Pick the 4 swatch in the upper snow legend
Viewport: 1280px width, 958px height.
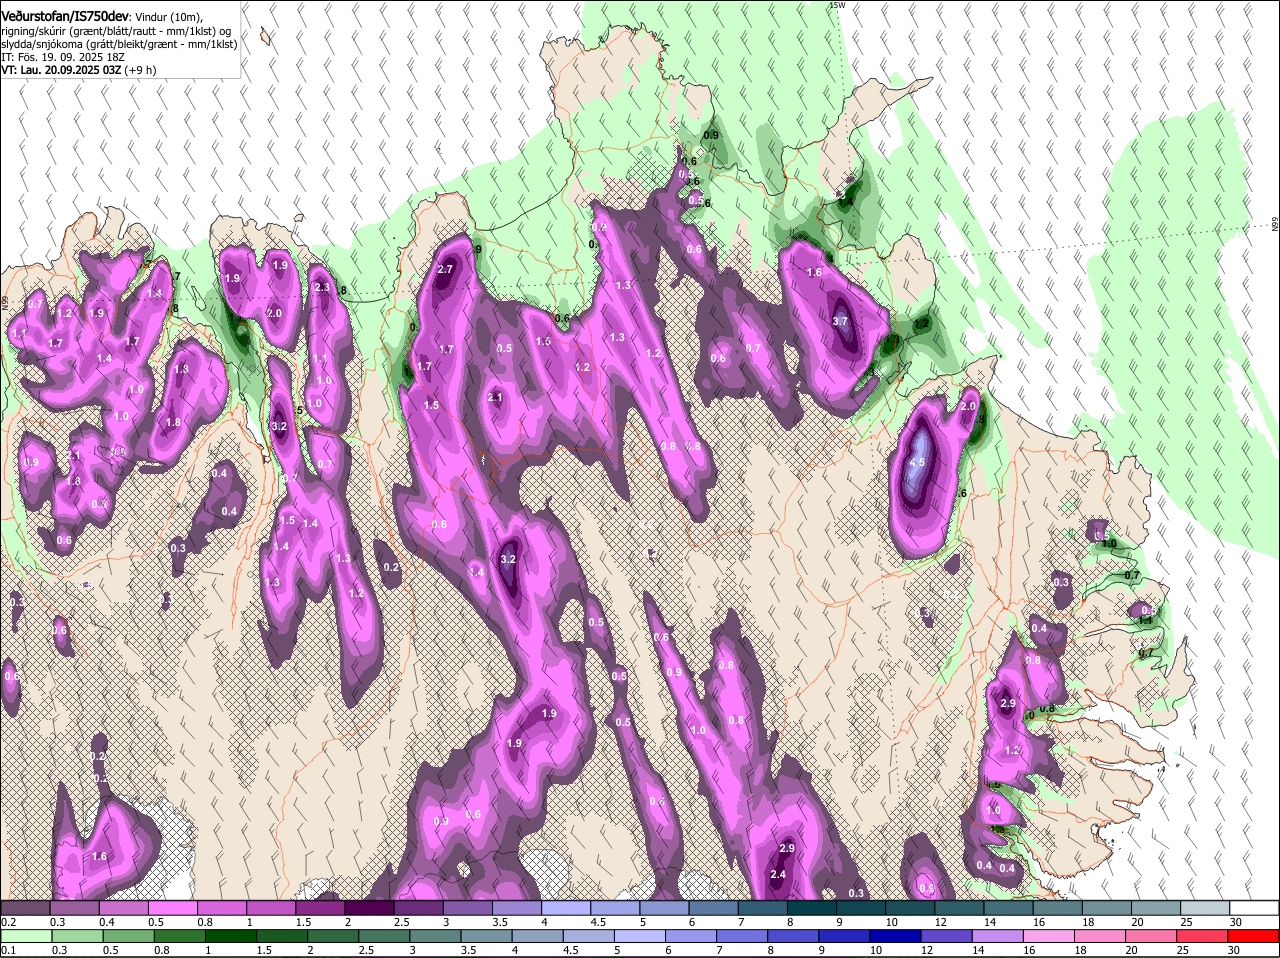click(565, 908)
